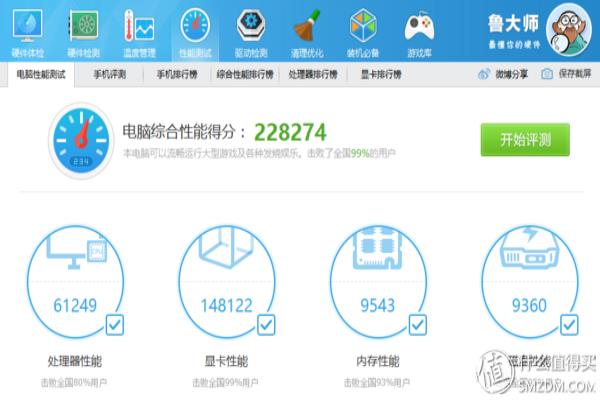This screenshot has width=600, height=400.
Task: Switch to the 电脑性能测试 tab
Action: [x=41, y=74]
